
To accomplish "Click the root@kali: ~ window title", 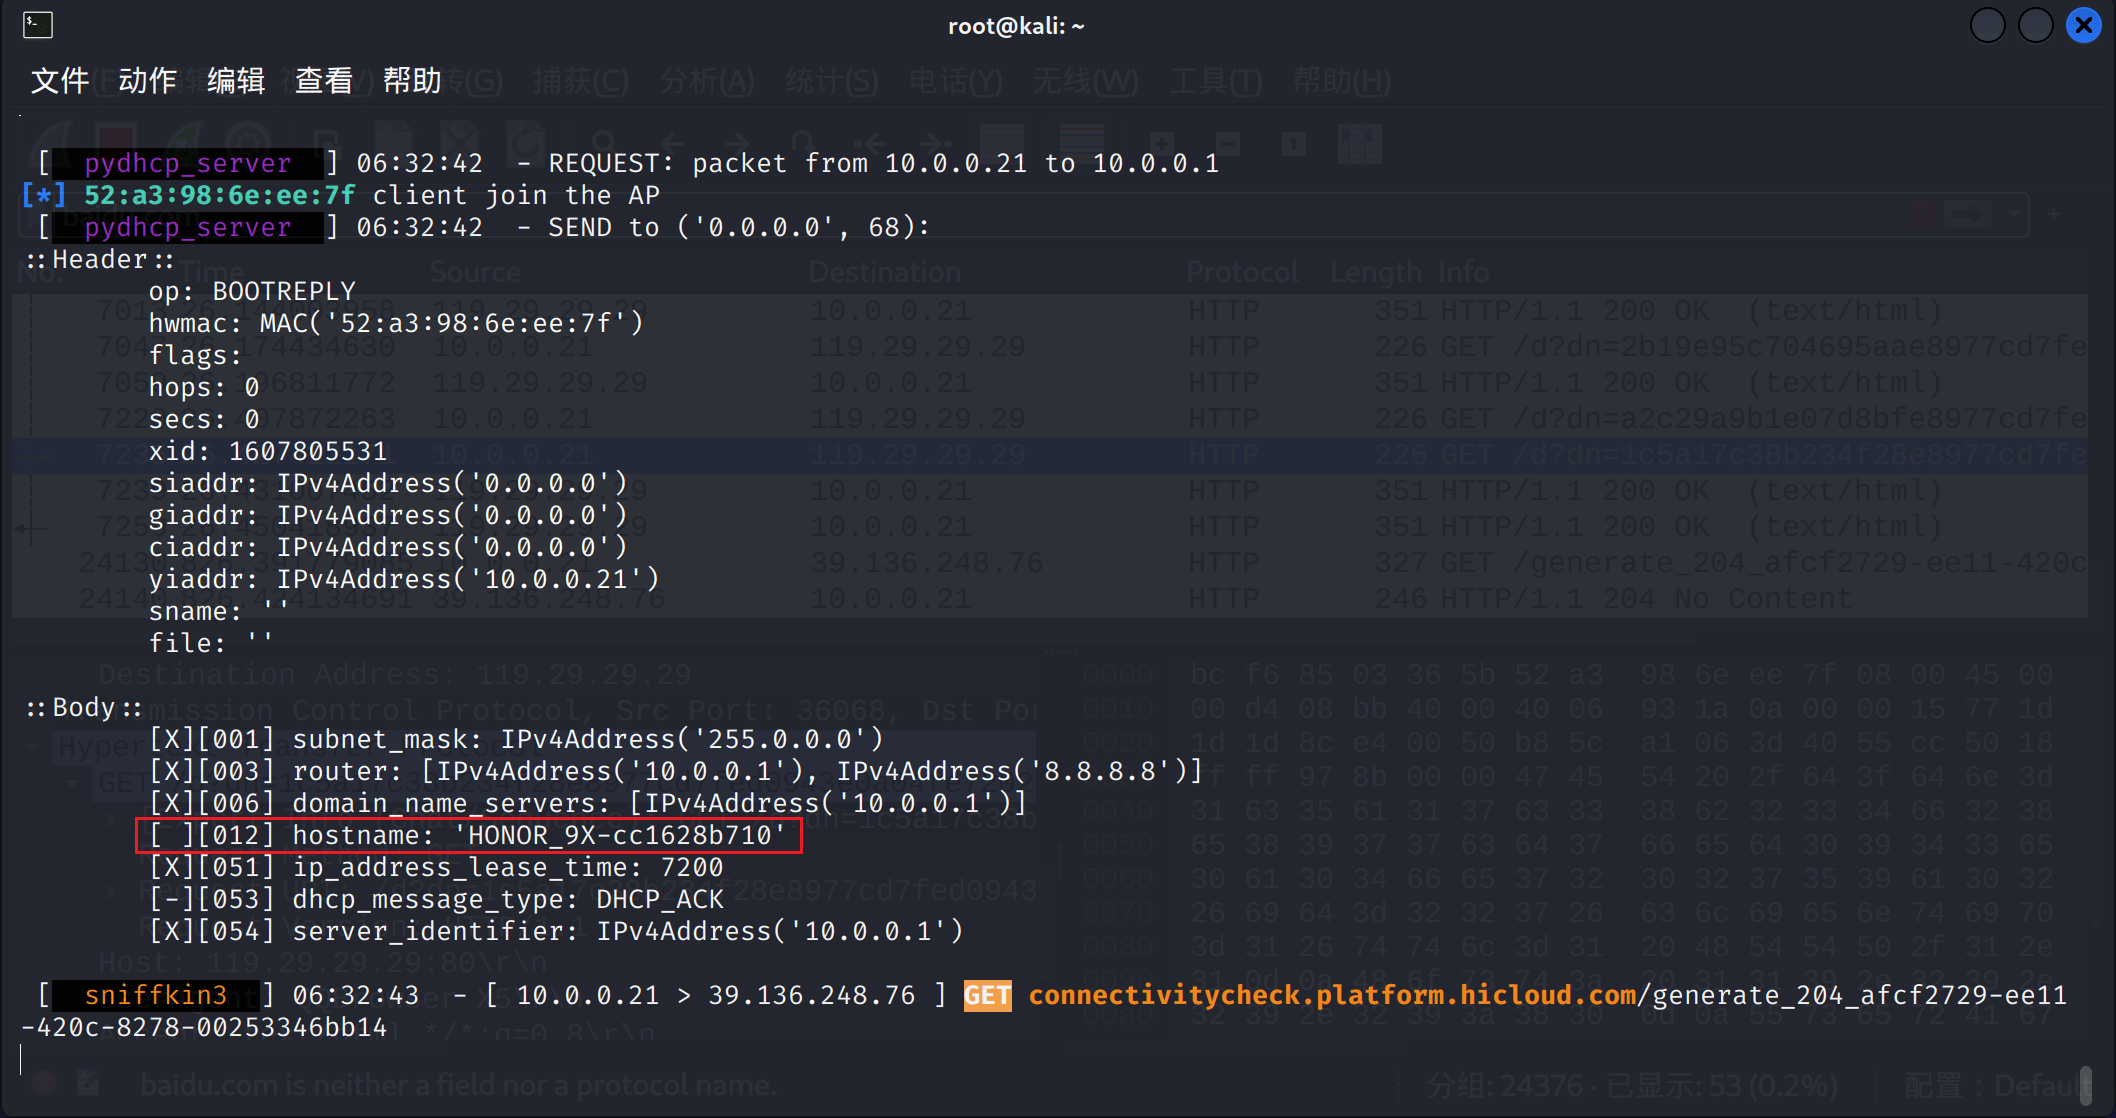I will 1016,26.
